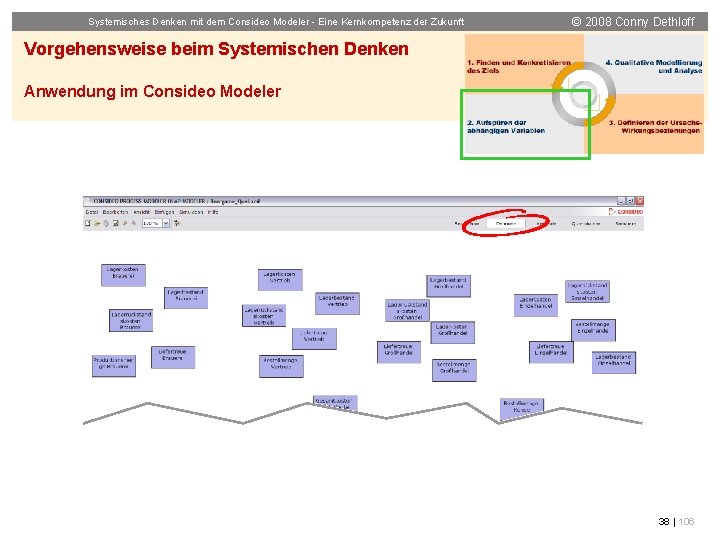Image resolution: width=720 pixels, height=540 pixels.
Task: Select the white highlighted step tab
Action: point(506,224)
